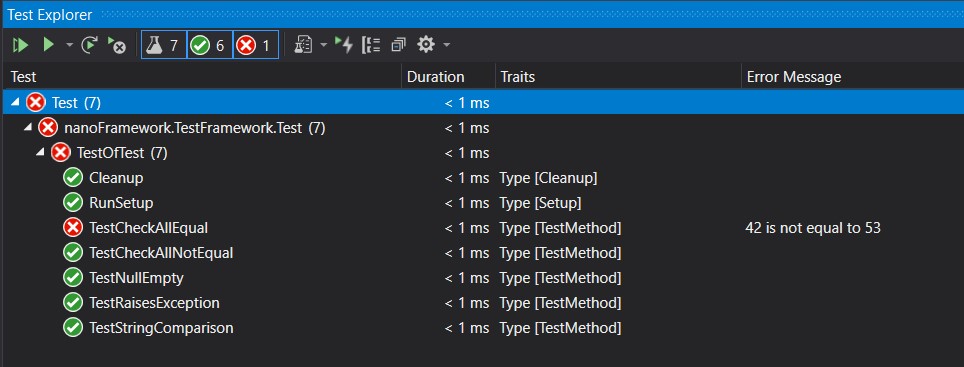
Task: Click 'Type [Cleanup]' trait text
Action: 548,178
